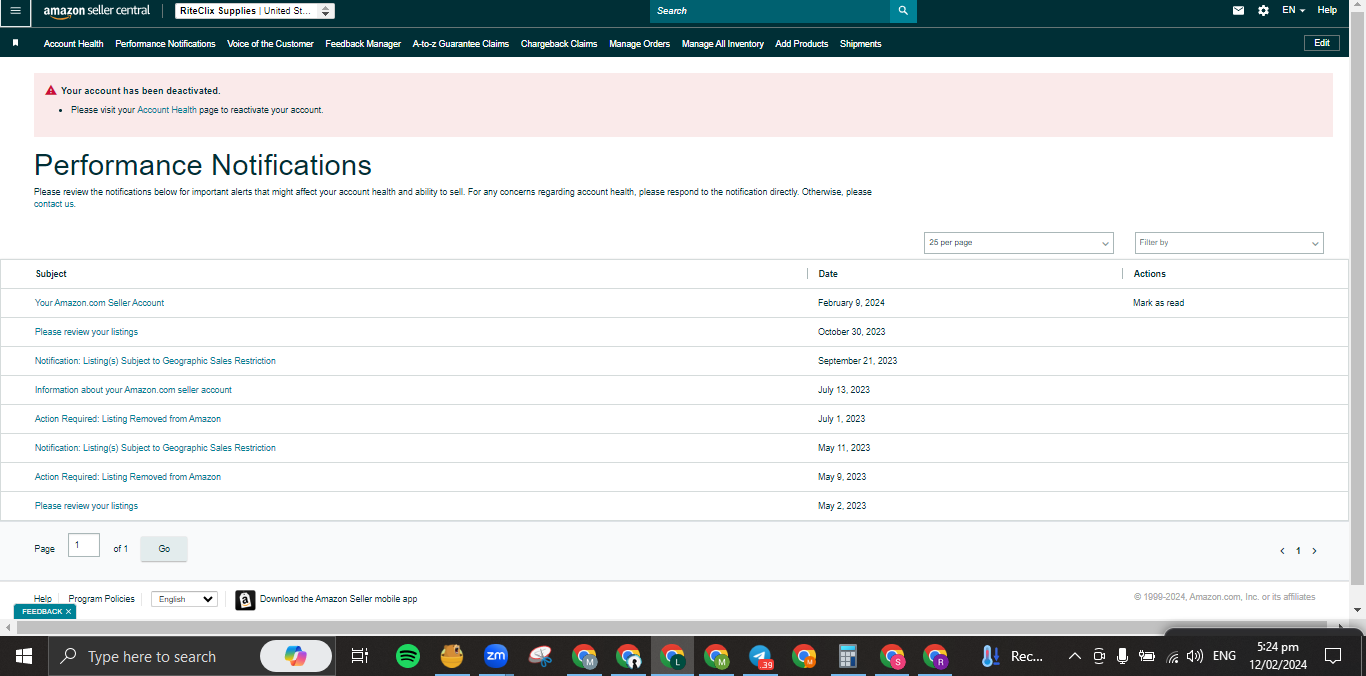Open Program Policies in footer
This screenshot has height=676, width=1366.
pos(102,599)
